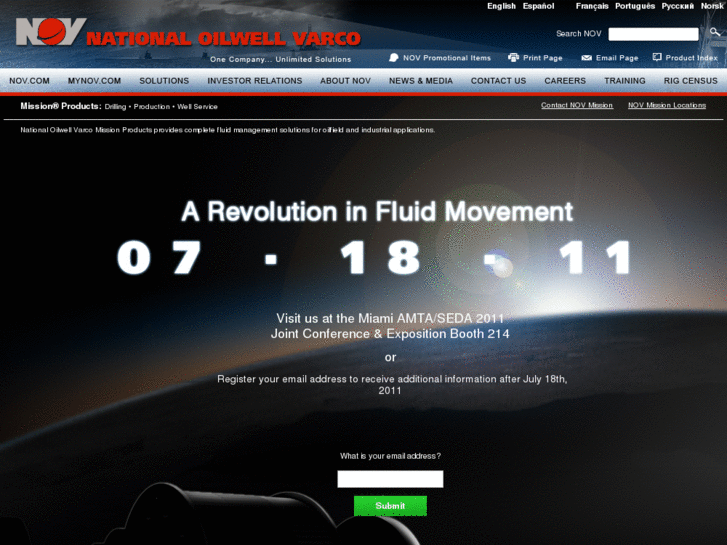Click the printer icon
This screenshot has width=727, height=545.
click(513, 58)
